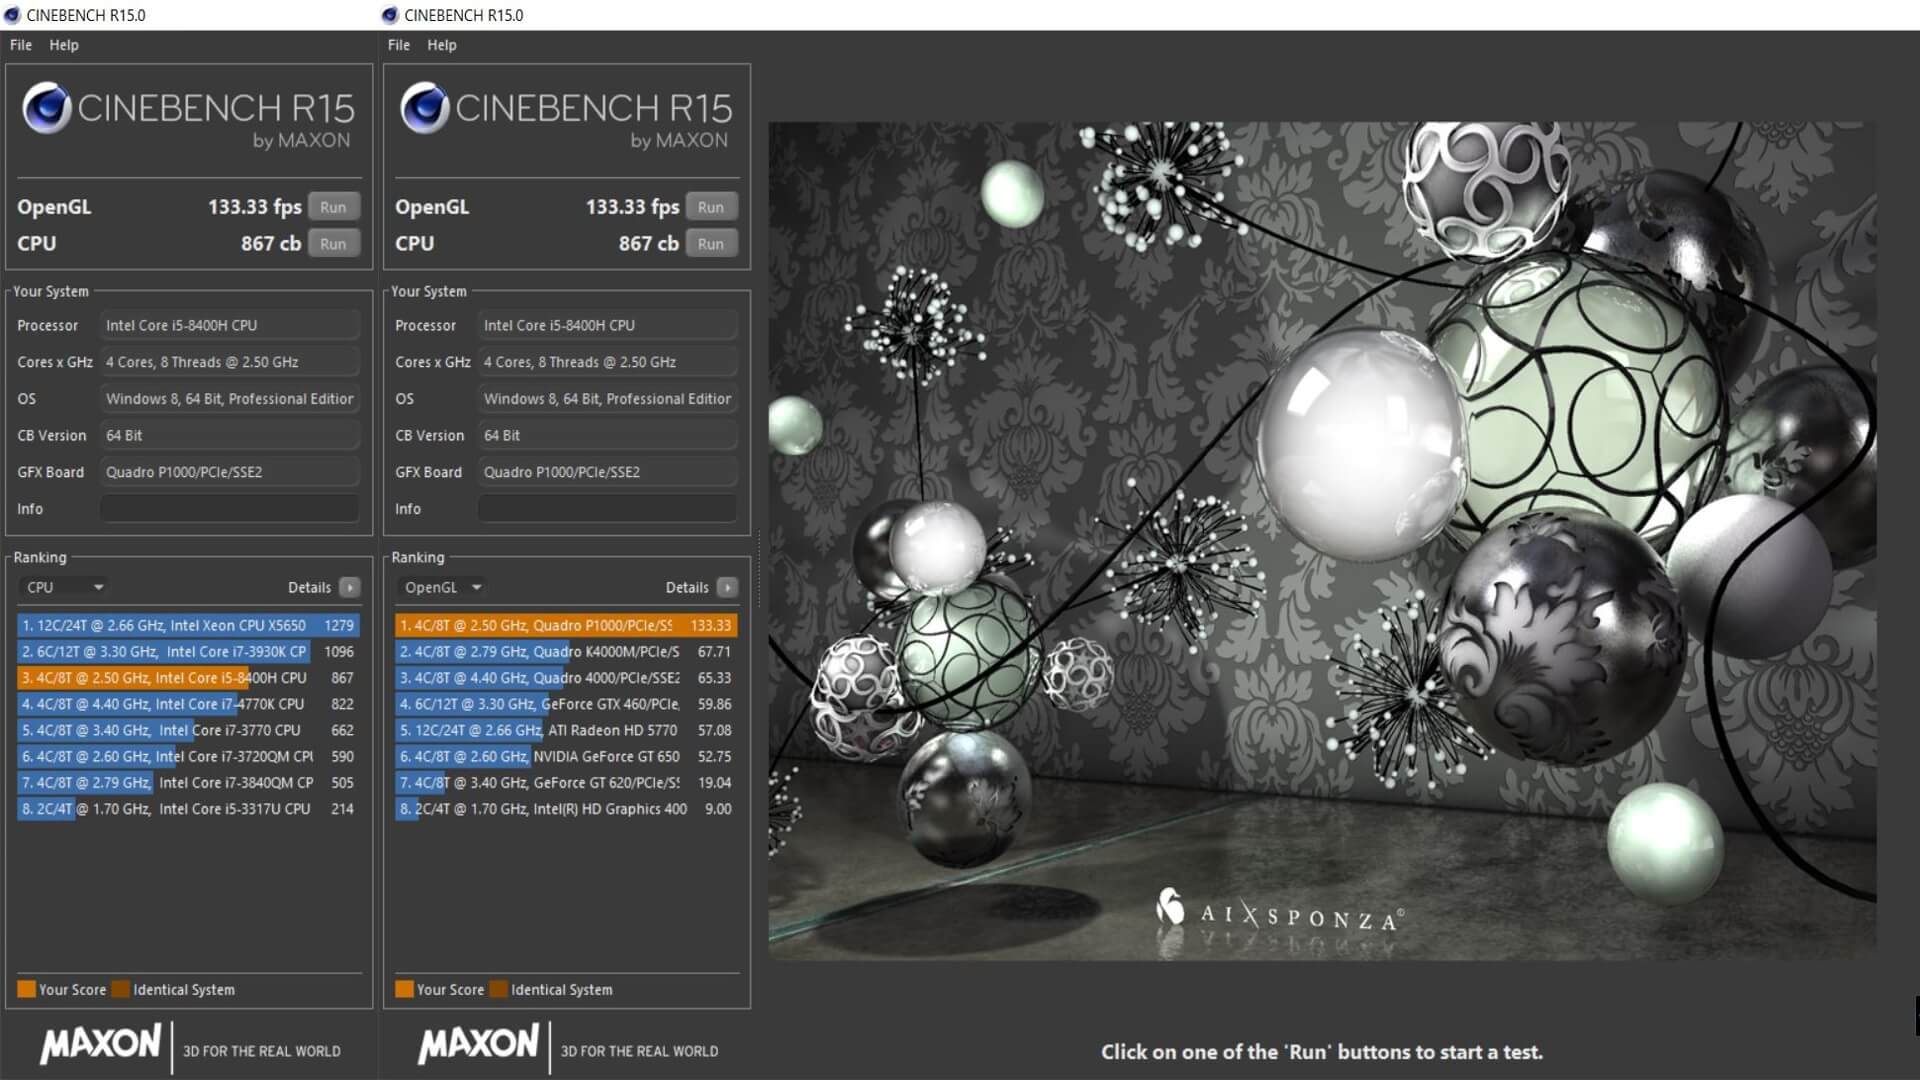Click the title bar app icon of right Cinebench window

click(x=390, y=15)
